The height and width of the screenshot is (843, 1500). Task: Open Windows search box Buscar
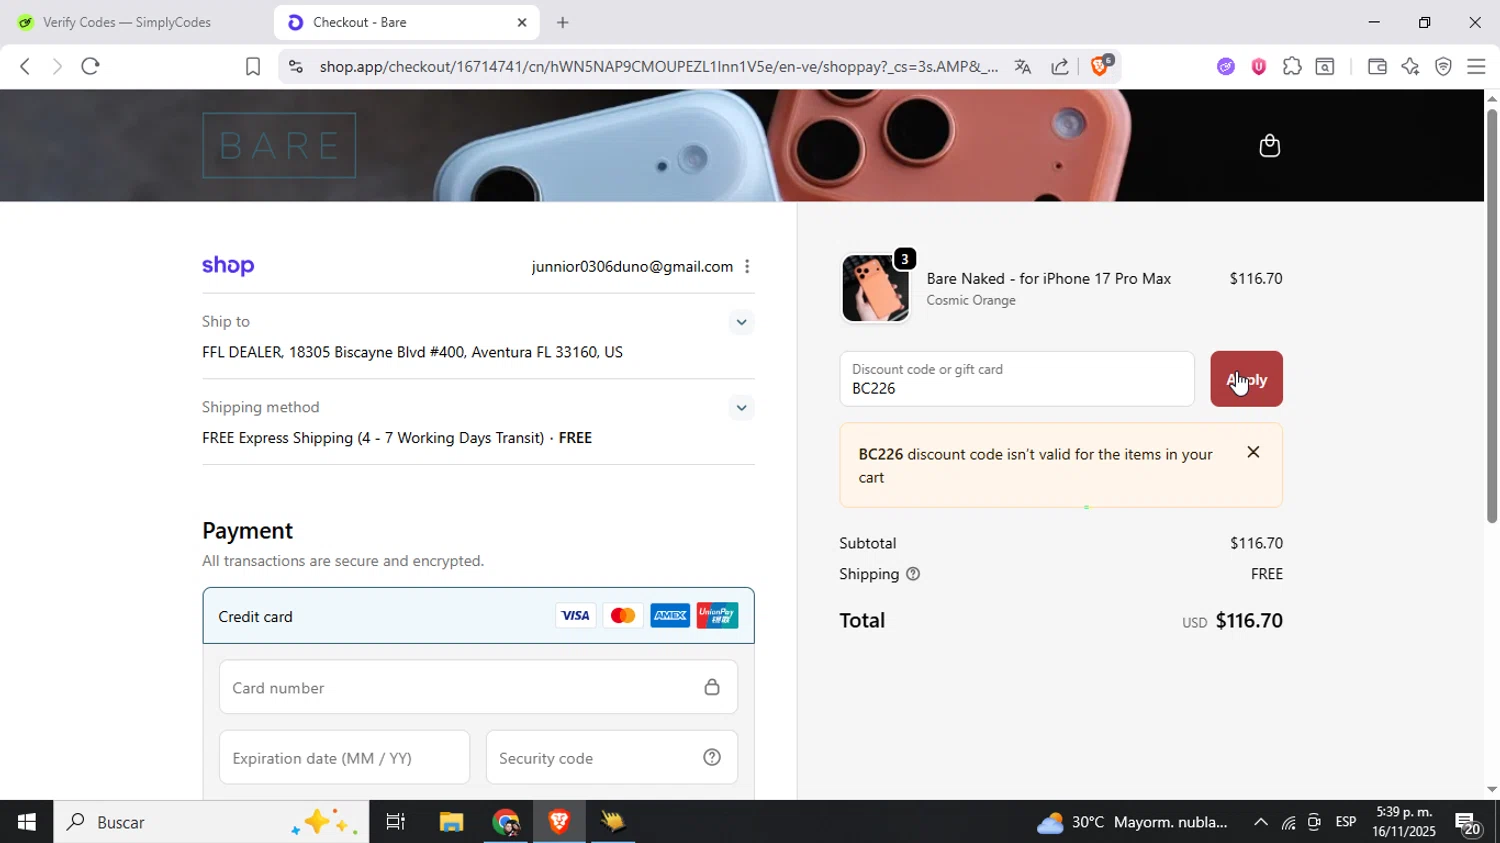(211, 822)
